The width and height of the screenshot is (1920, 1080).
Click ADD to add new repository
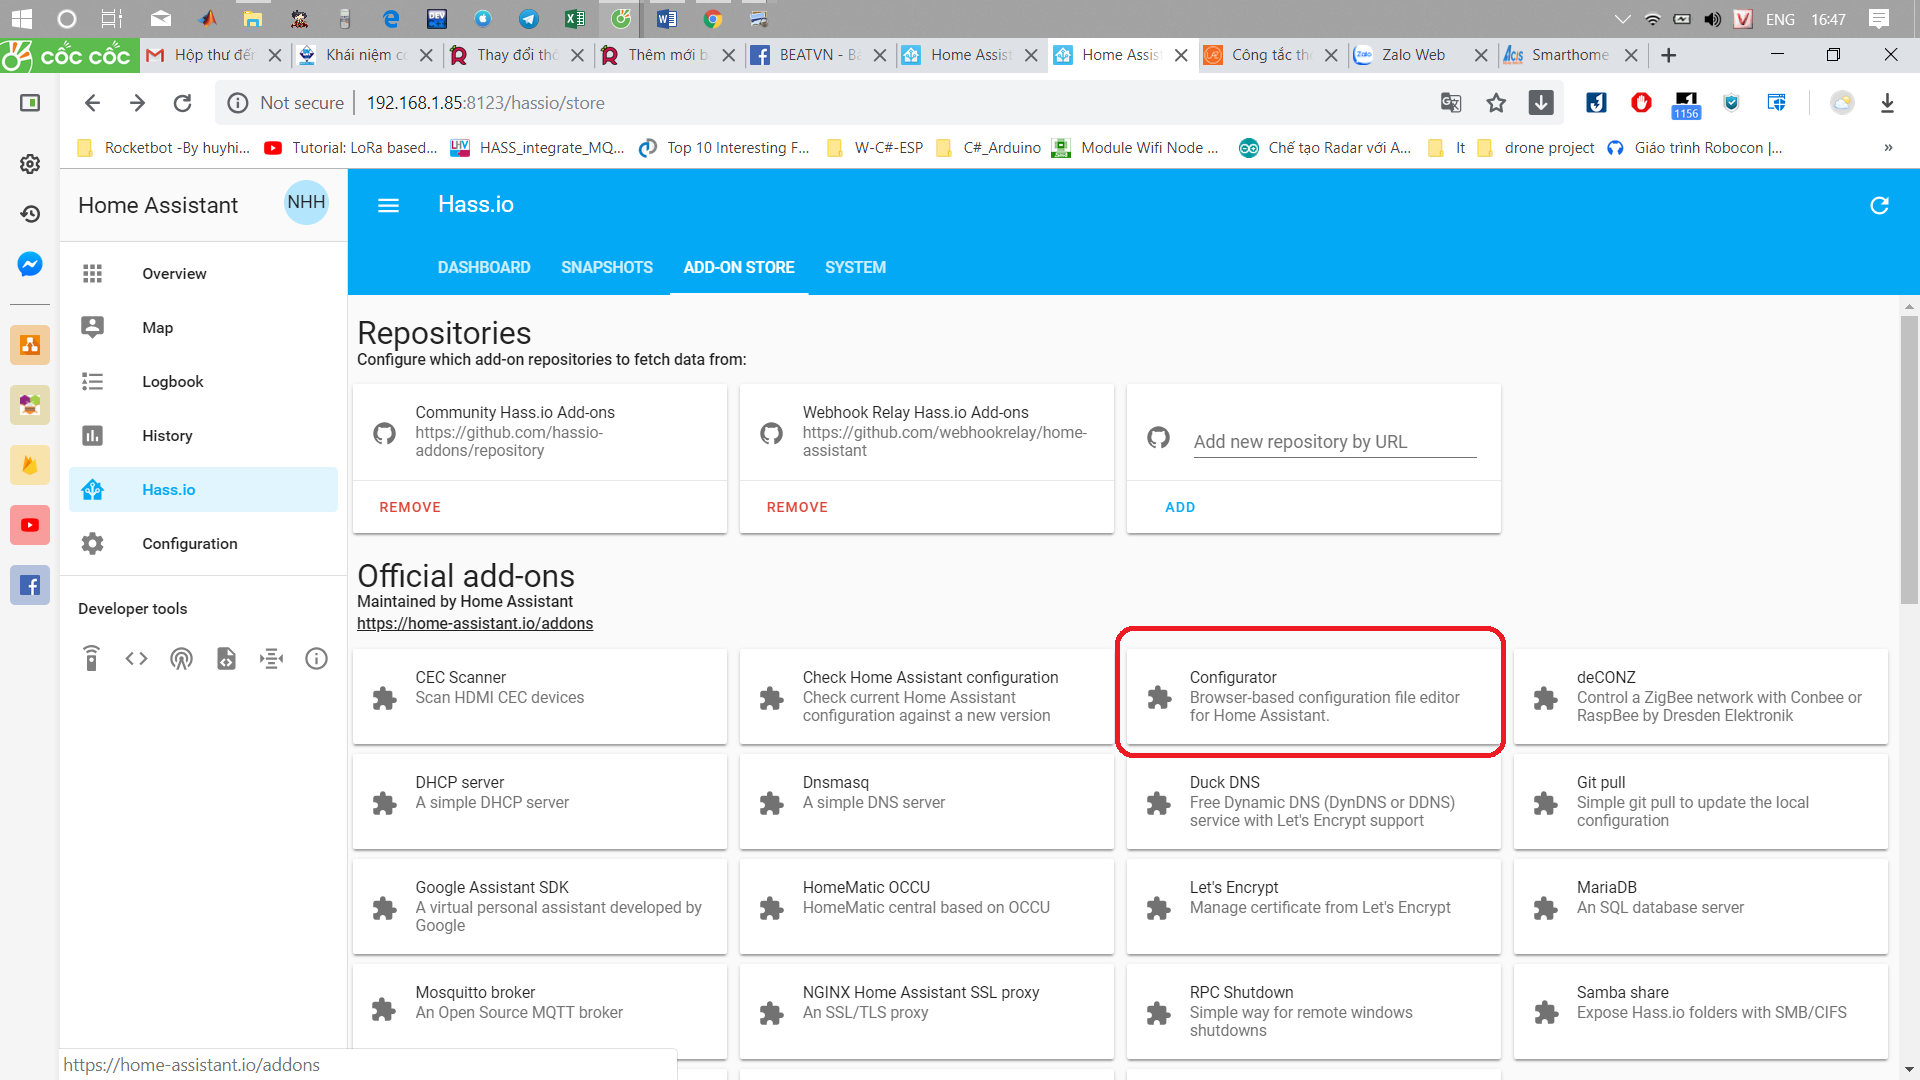(1180, 507)
